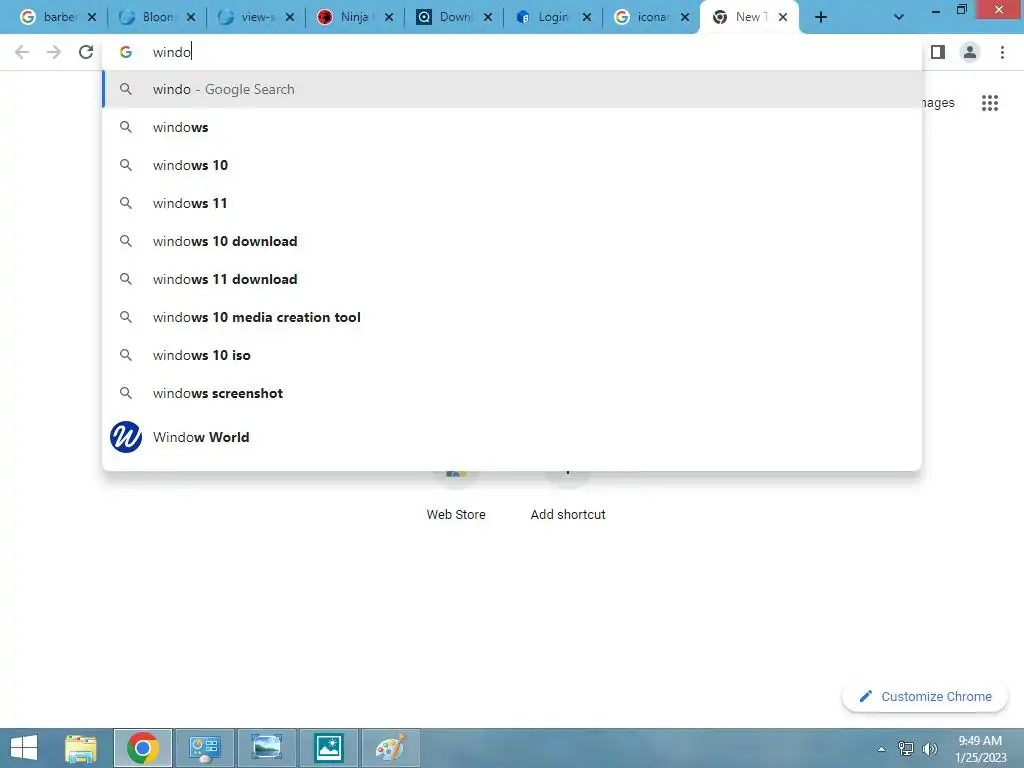Screen dimensions: 1024x768
Task: Select 'windo - Google Search' suggestion
Action: (x=512, y=89)
